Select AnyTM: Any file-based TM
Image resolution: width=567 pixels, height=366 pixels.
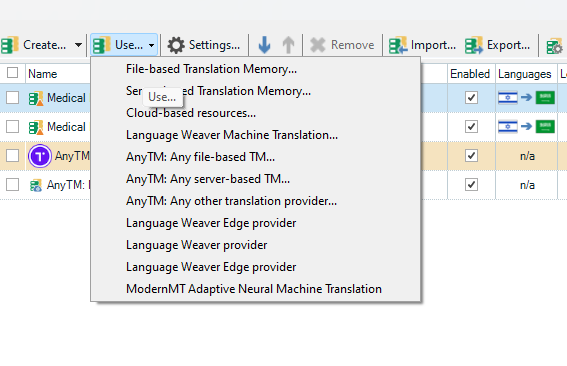[x=255, y=157]
